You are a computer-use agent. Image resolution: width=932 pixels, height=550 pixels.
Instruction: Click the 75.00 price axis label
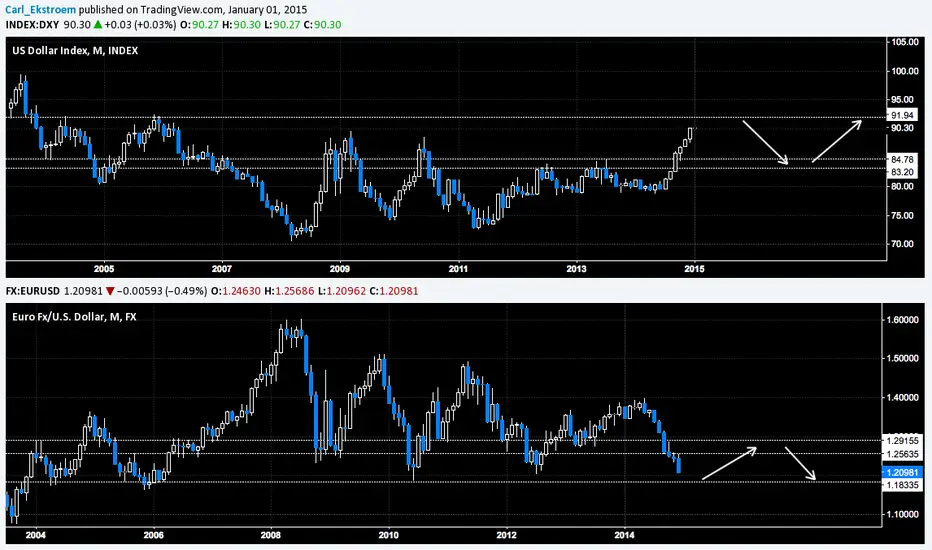click(x=903, y=215)
